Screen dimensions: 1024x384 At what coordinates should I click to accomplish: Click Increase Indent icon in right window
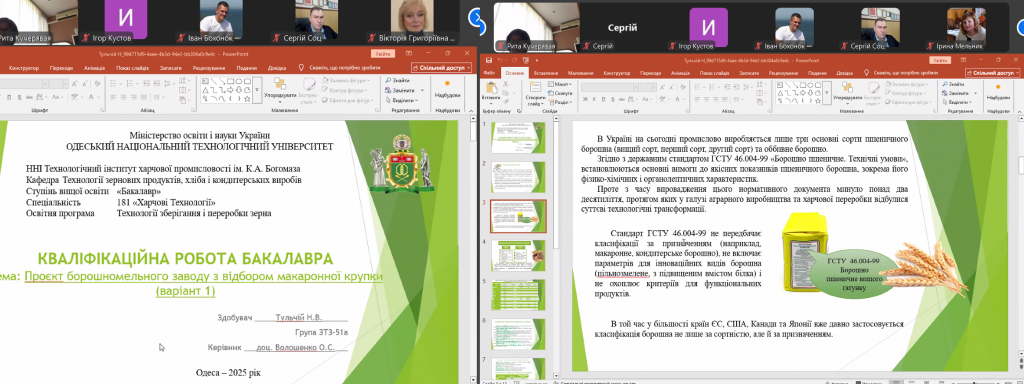click(x=736, y=87)
